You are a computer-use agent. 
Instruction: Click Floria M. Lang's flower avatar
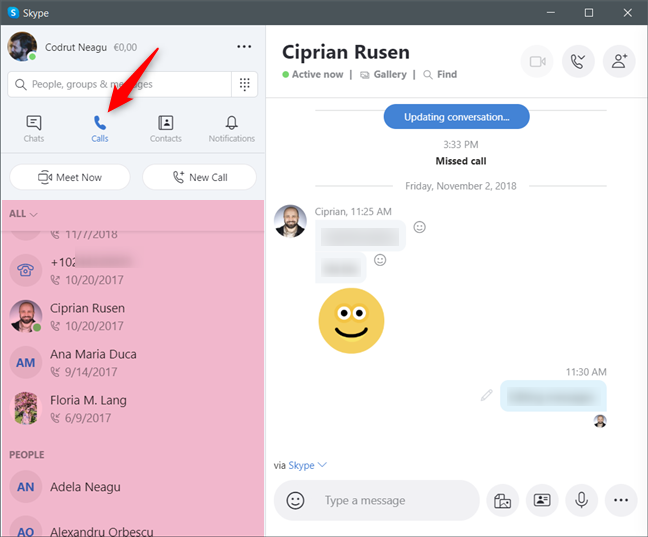(x=26, y=408)
